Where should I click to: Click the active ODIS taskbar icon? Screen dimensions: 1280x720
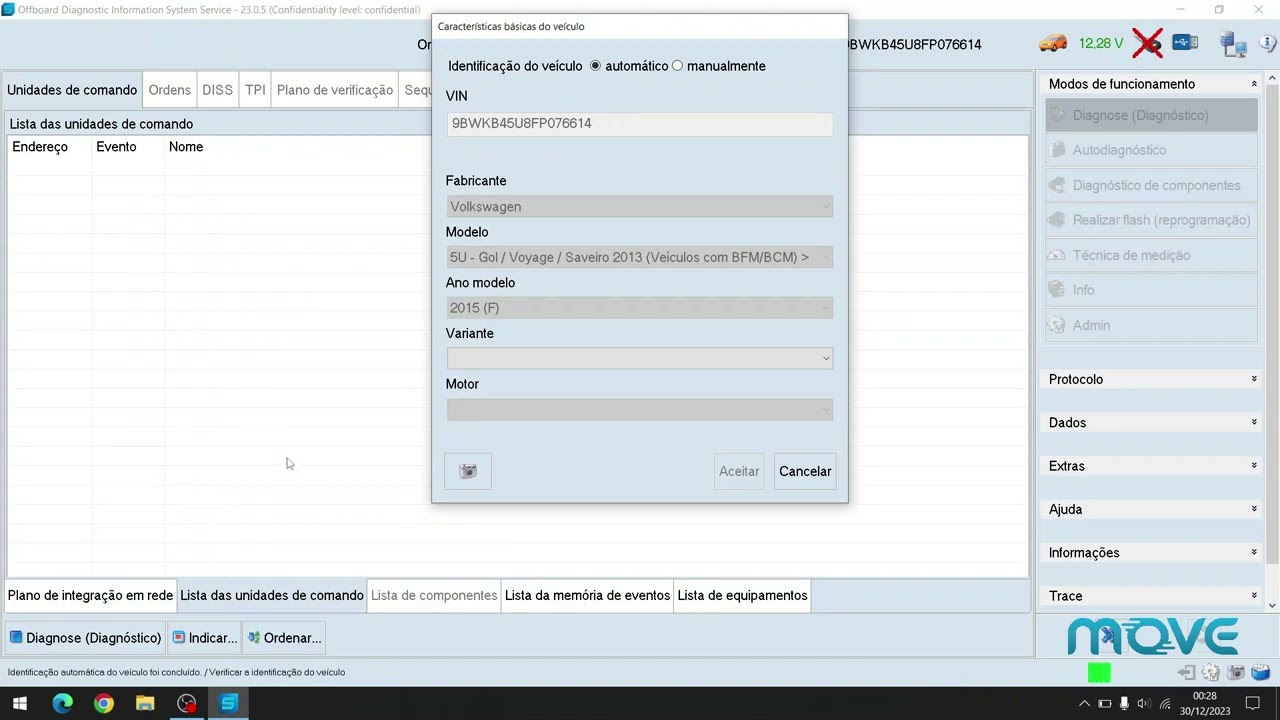point(228,704)
